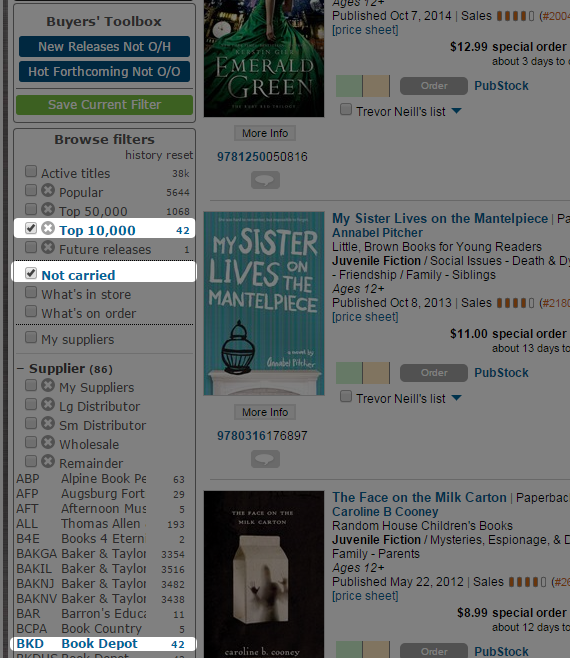The width and height of the screenshot is (570, 658).
Task: Click the exclude icon beside Wholesale
Action: click(x=48, y=442)
